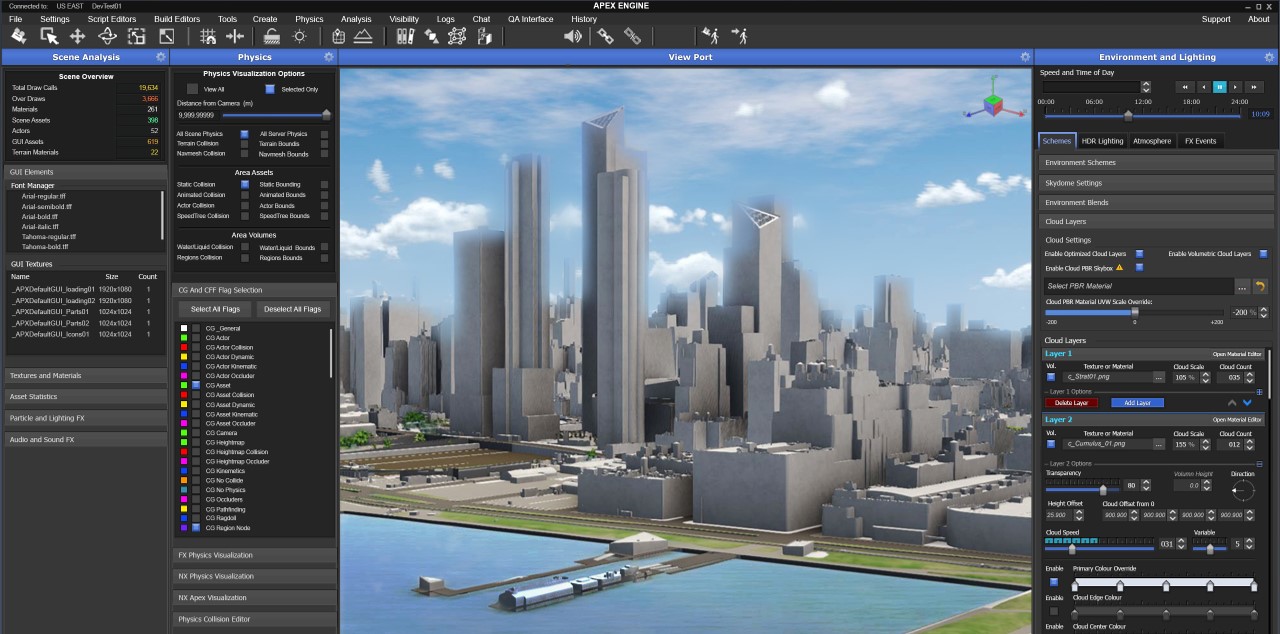Expand the Skydome Settings section
Screen dimensions: 1280x634
coord(1156,183)
